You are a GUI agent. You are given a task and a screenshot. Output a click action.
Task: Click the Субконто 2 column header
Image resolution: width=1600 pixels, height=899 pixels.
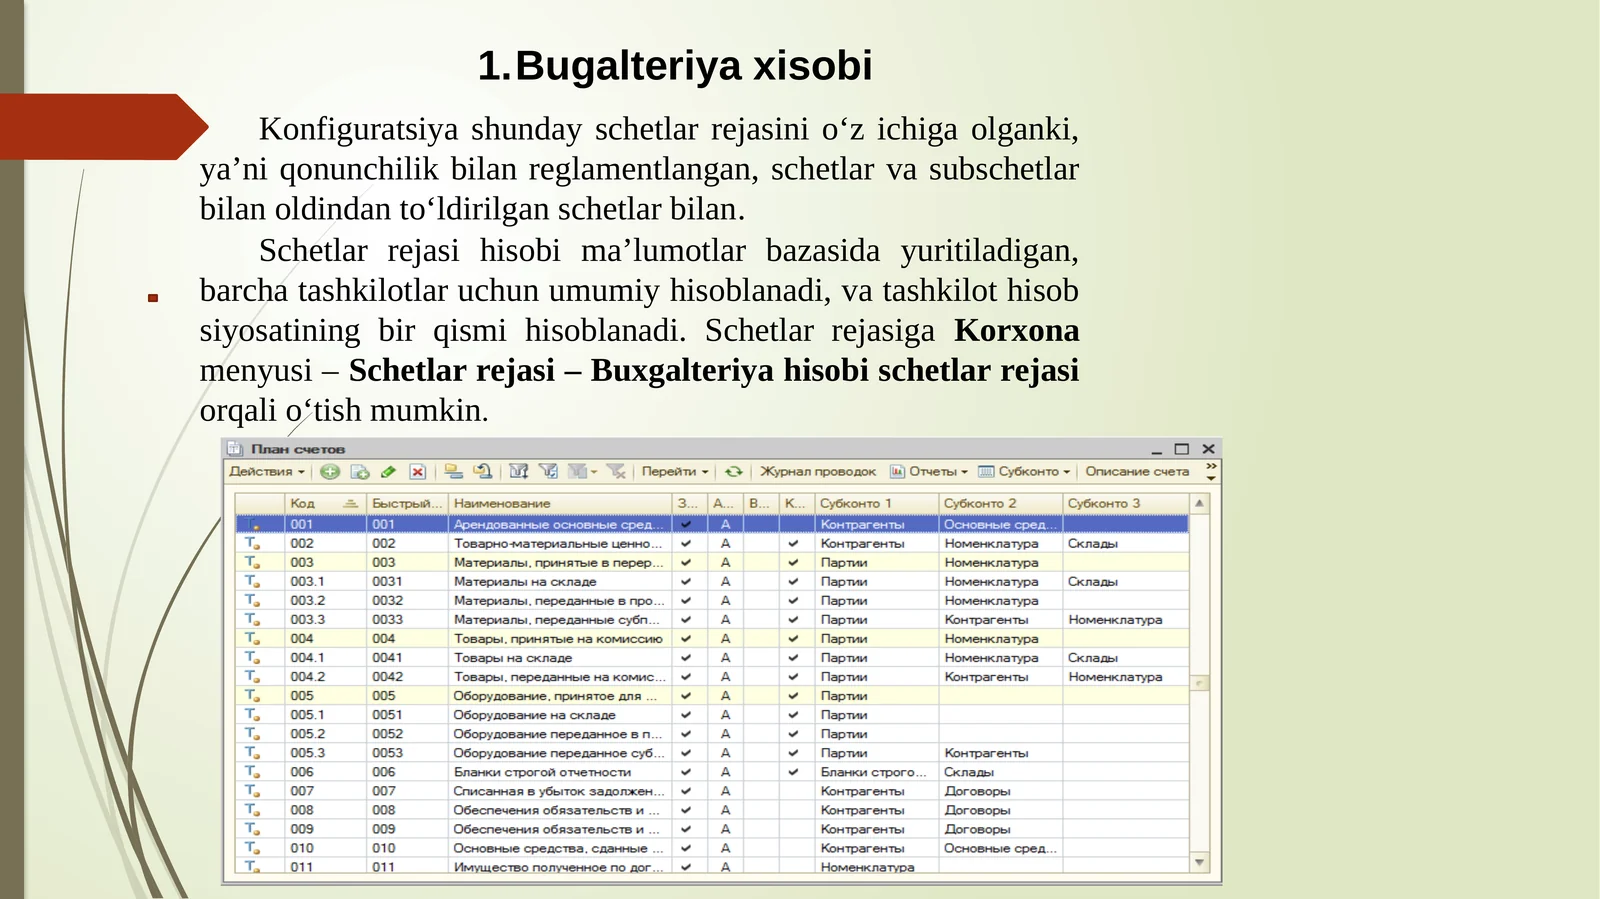1001,503
